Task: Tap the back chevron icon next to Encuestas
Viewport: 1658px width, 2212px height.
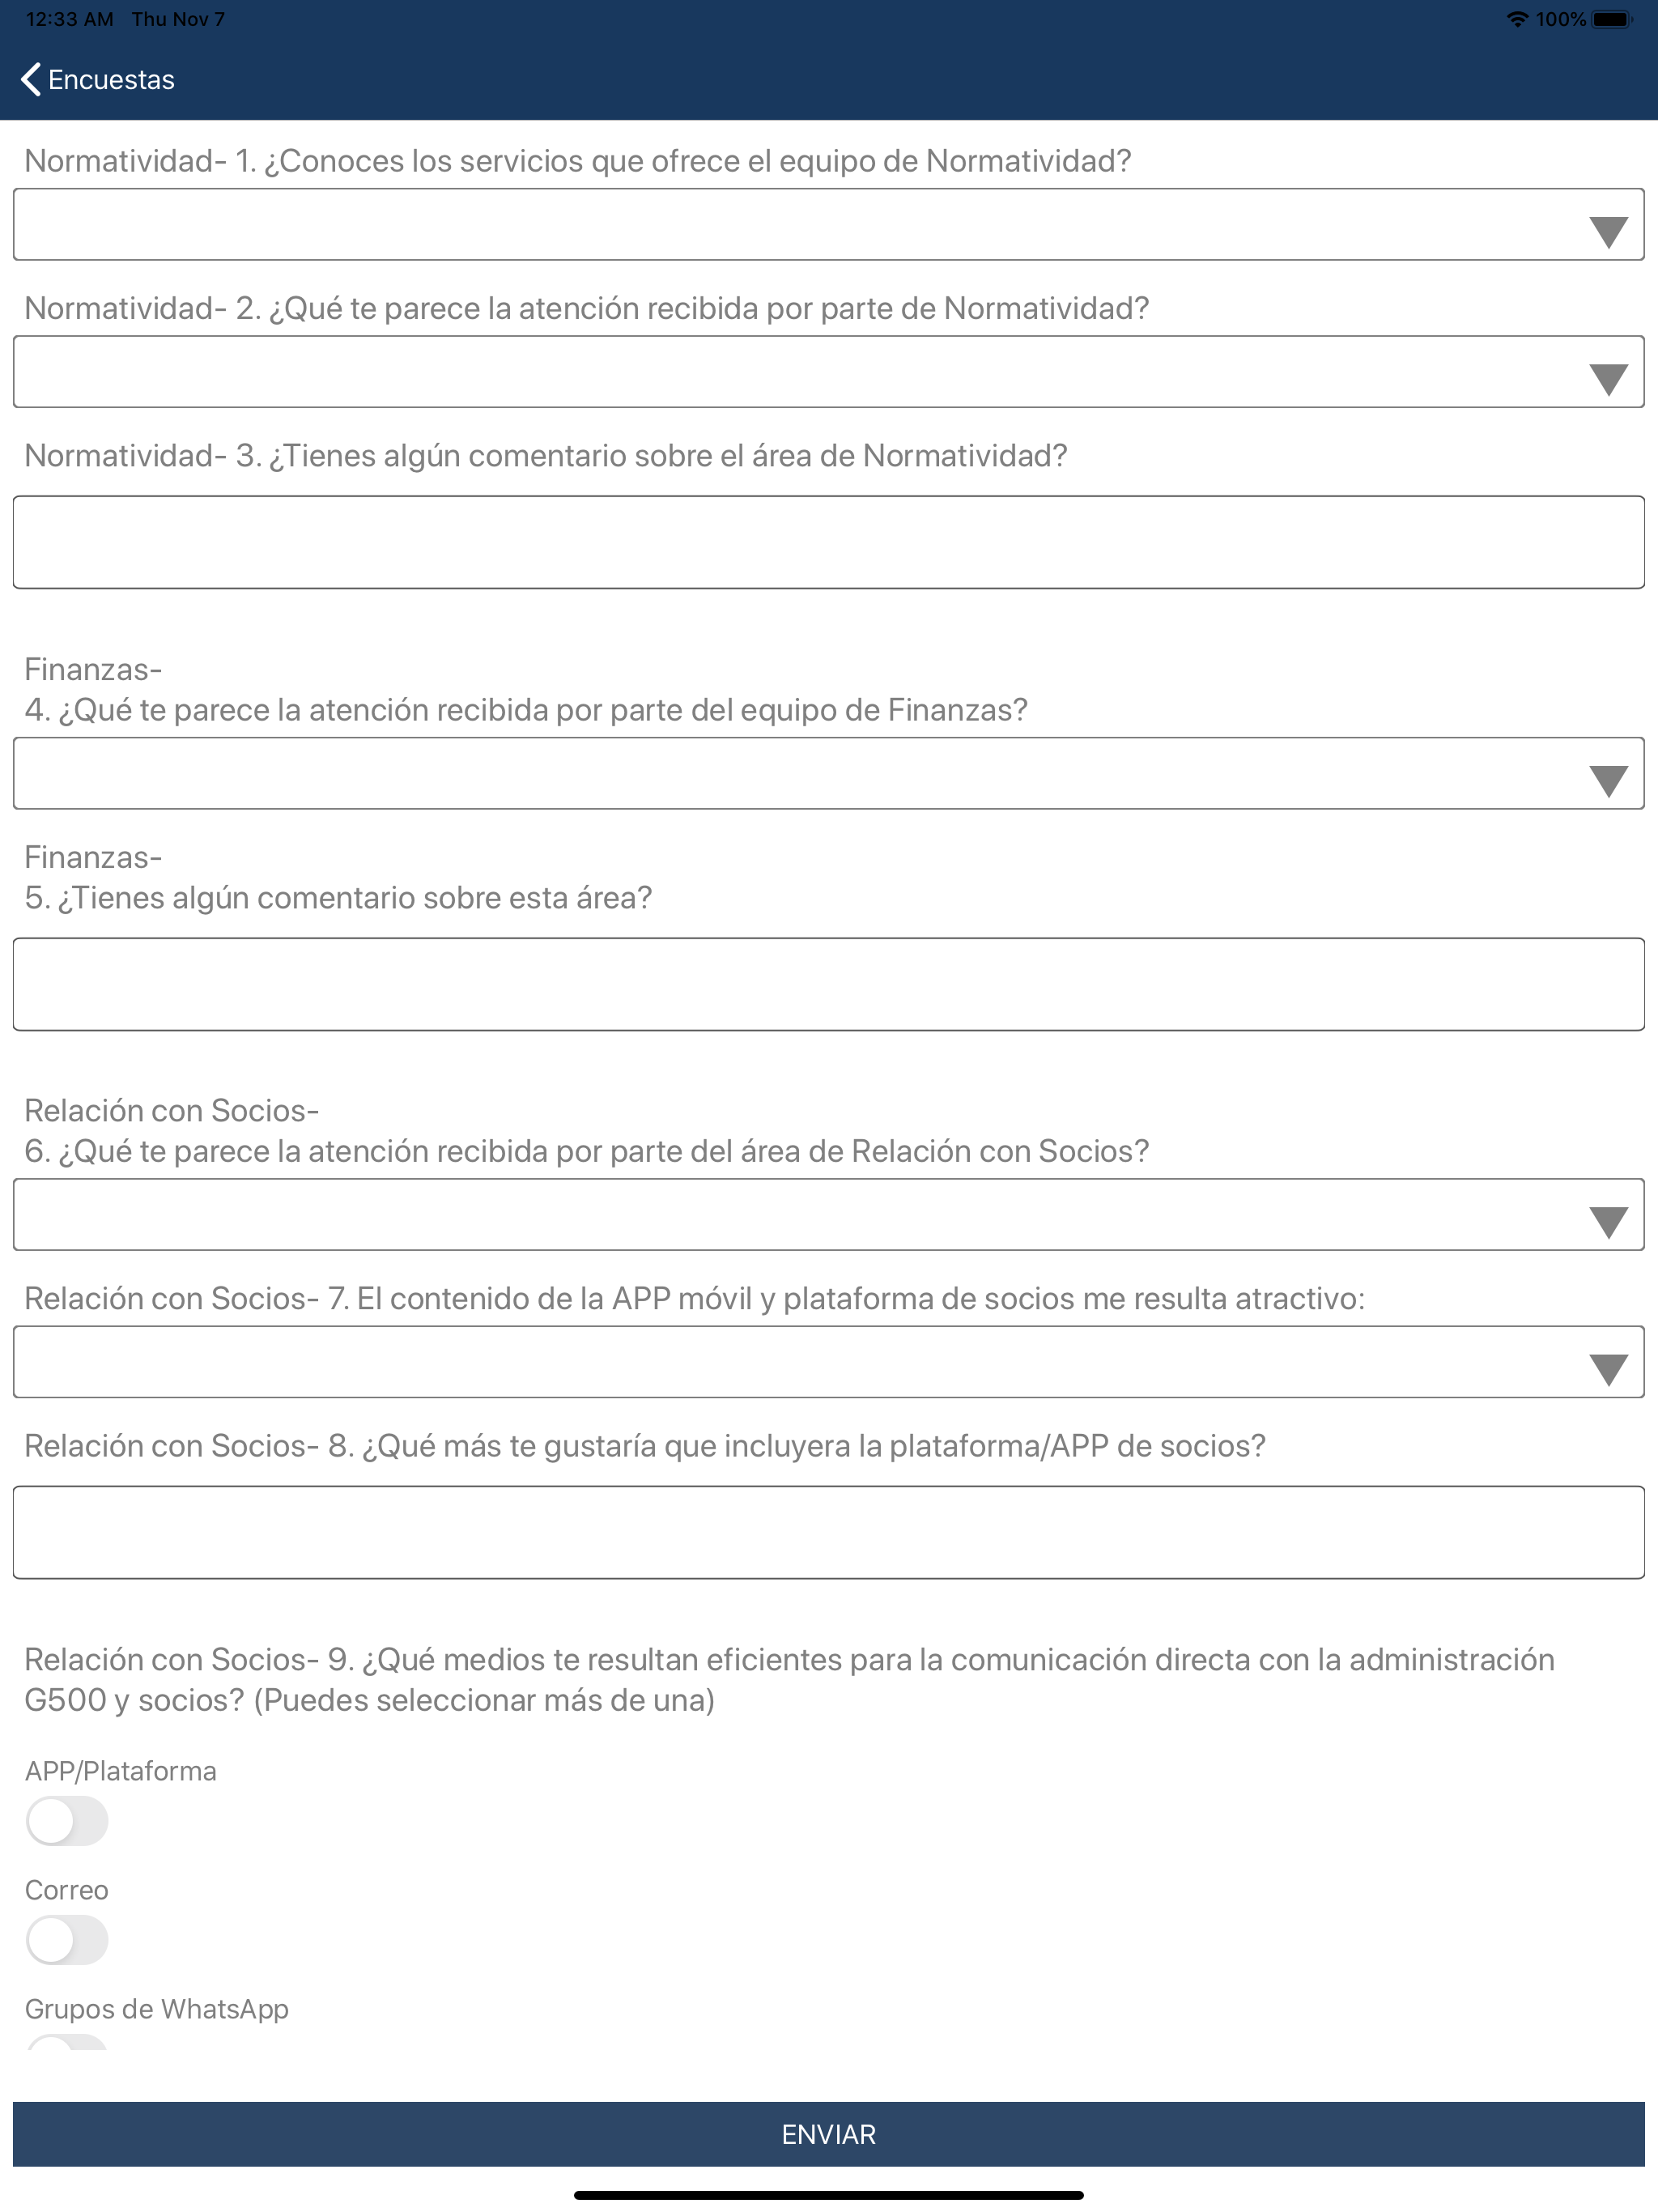Action: [x=31, y=79]
